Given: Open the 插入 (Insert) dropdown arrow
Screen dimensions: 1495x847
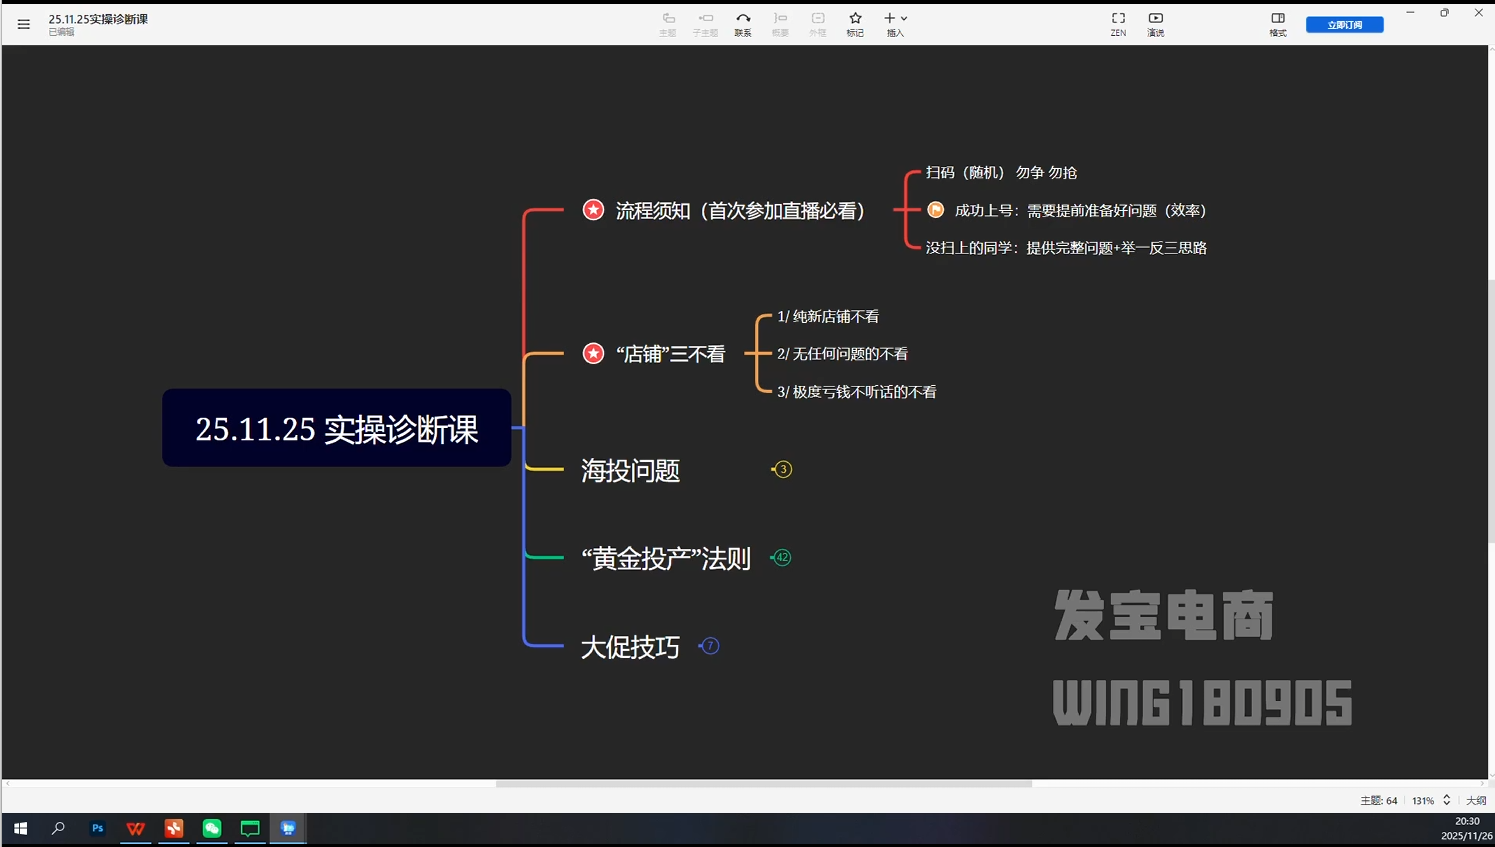Looking at the screenshot, I should click(903, 18).
